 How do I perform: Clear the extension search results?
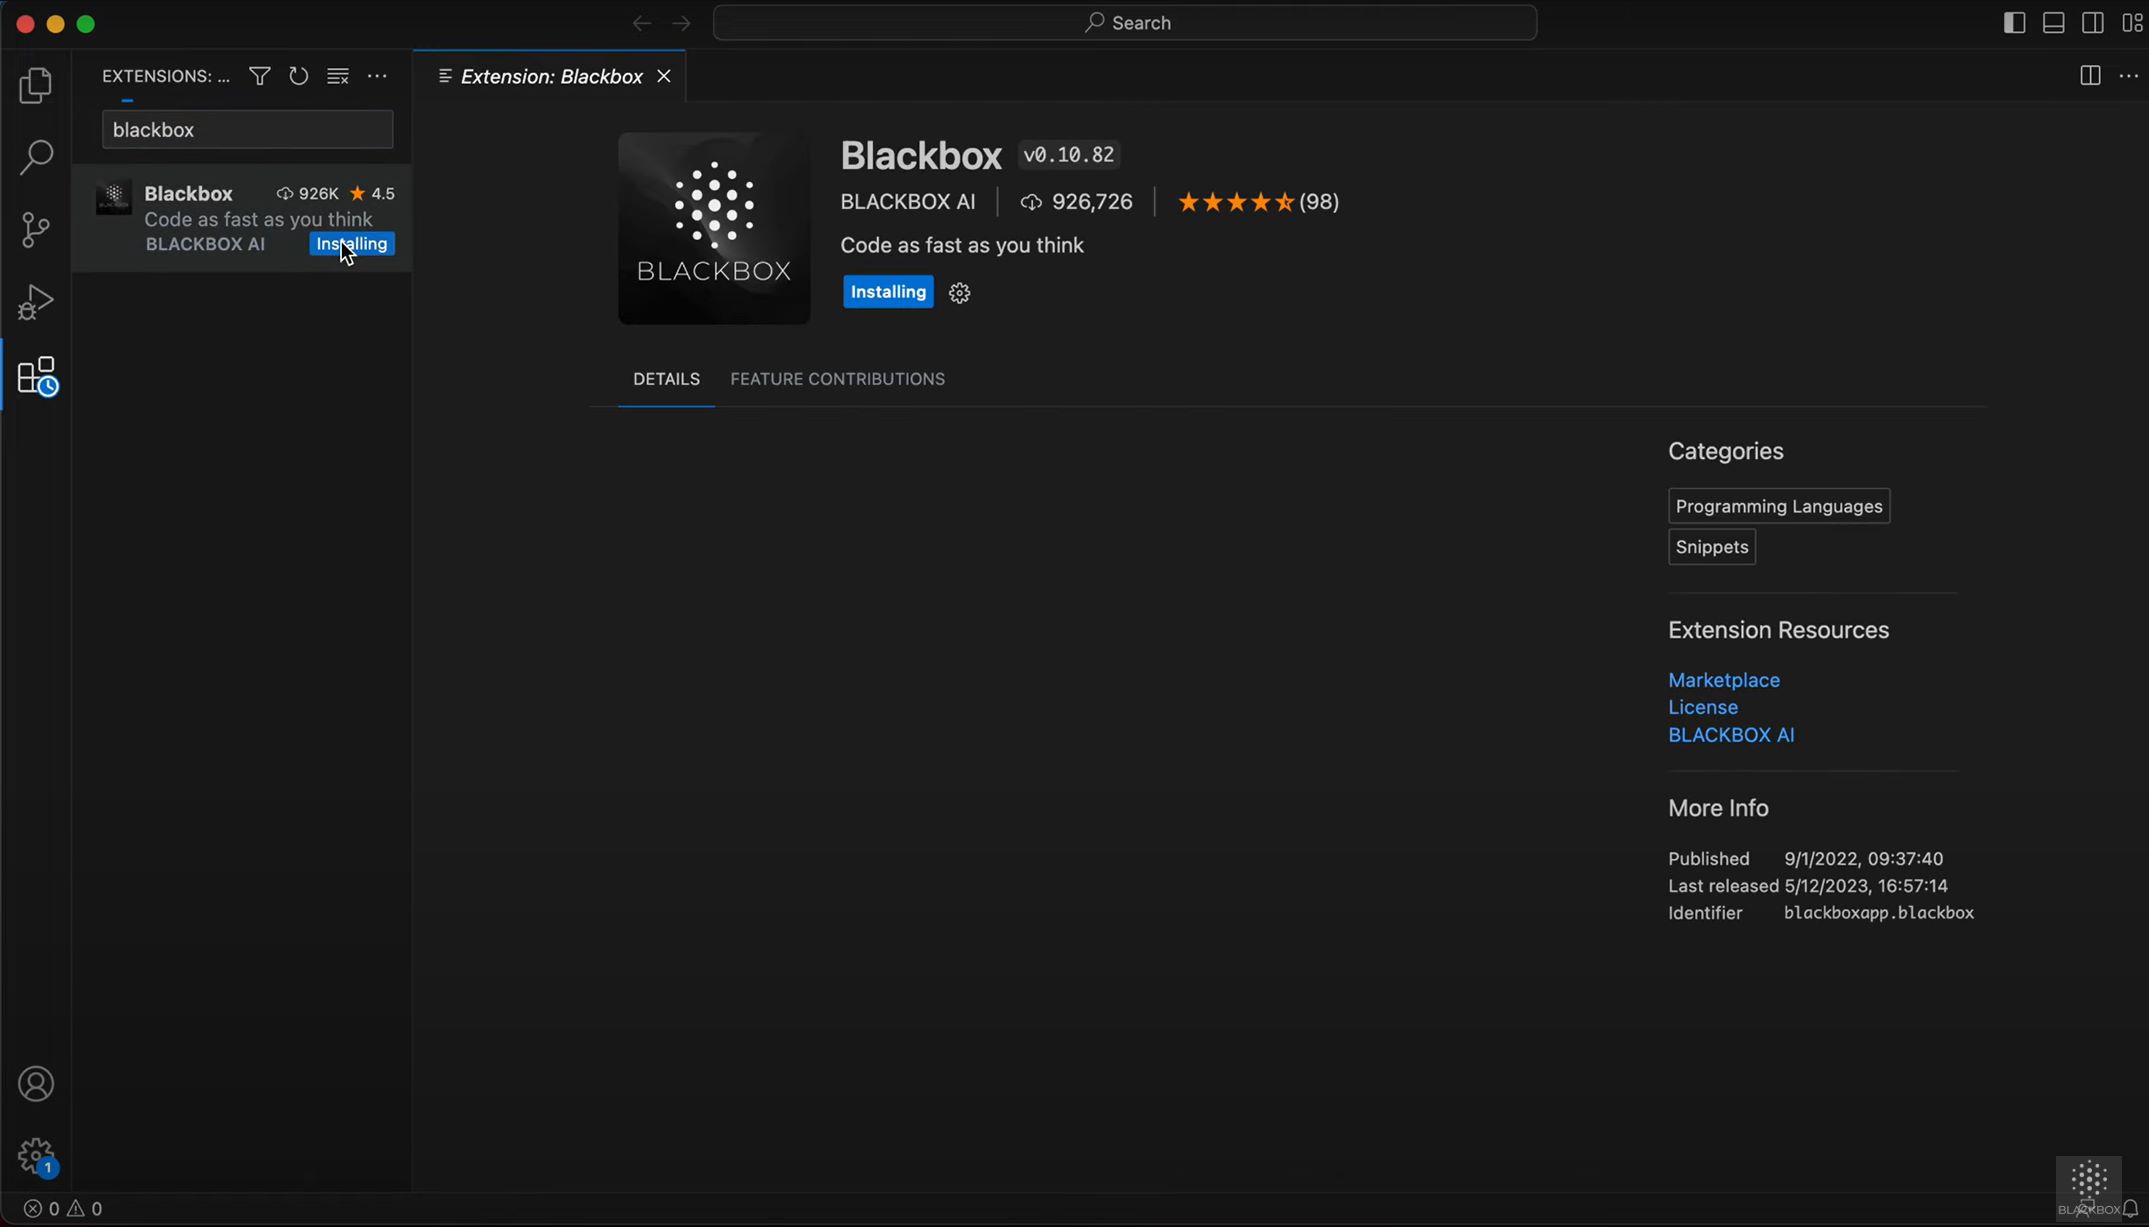click(x=337, y=76)
